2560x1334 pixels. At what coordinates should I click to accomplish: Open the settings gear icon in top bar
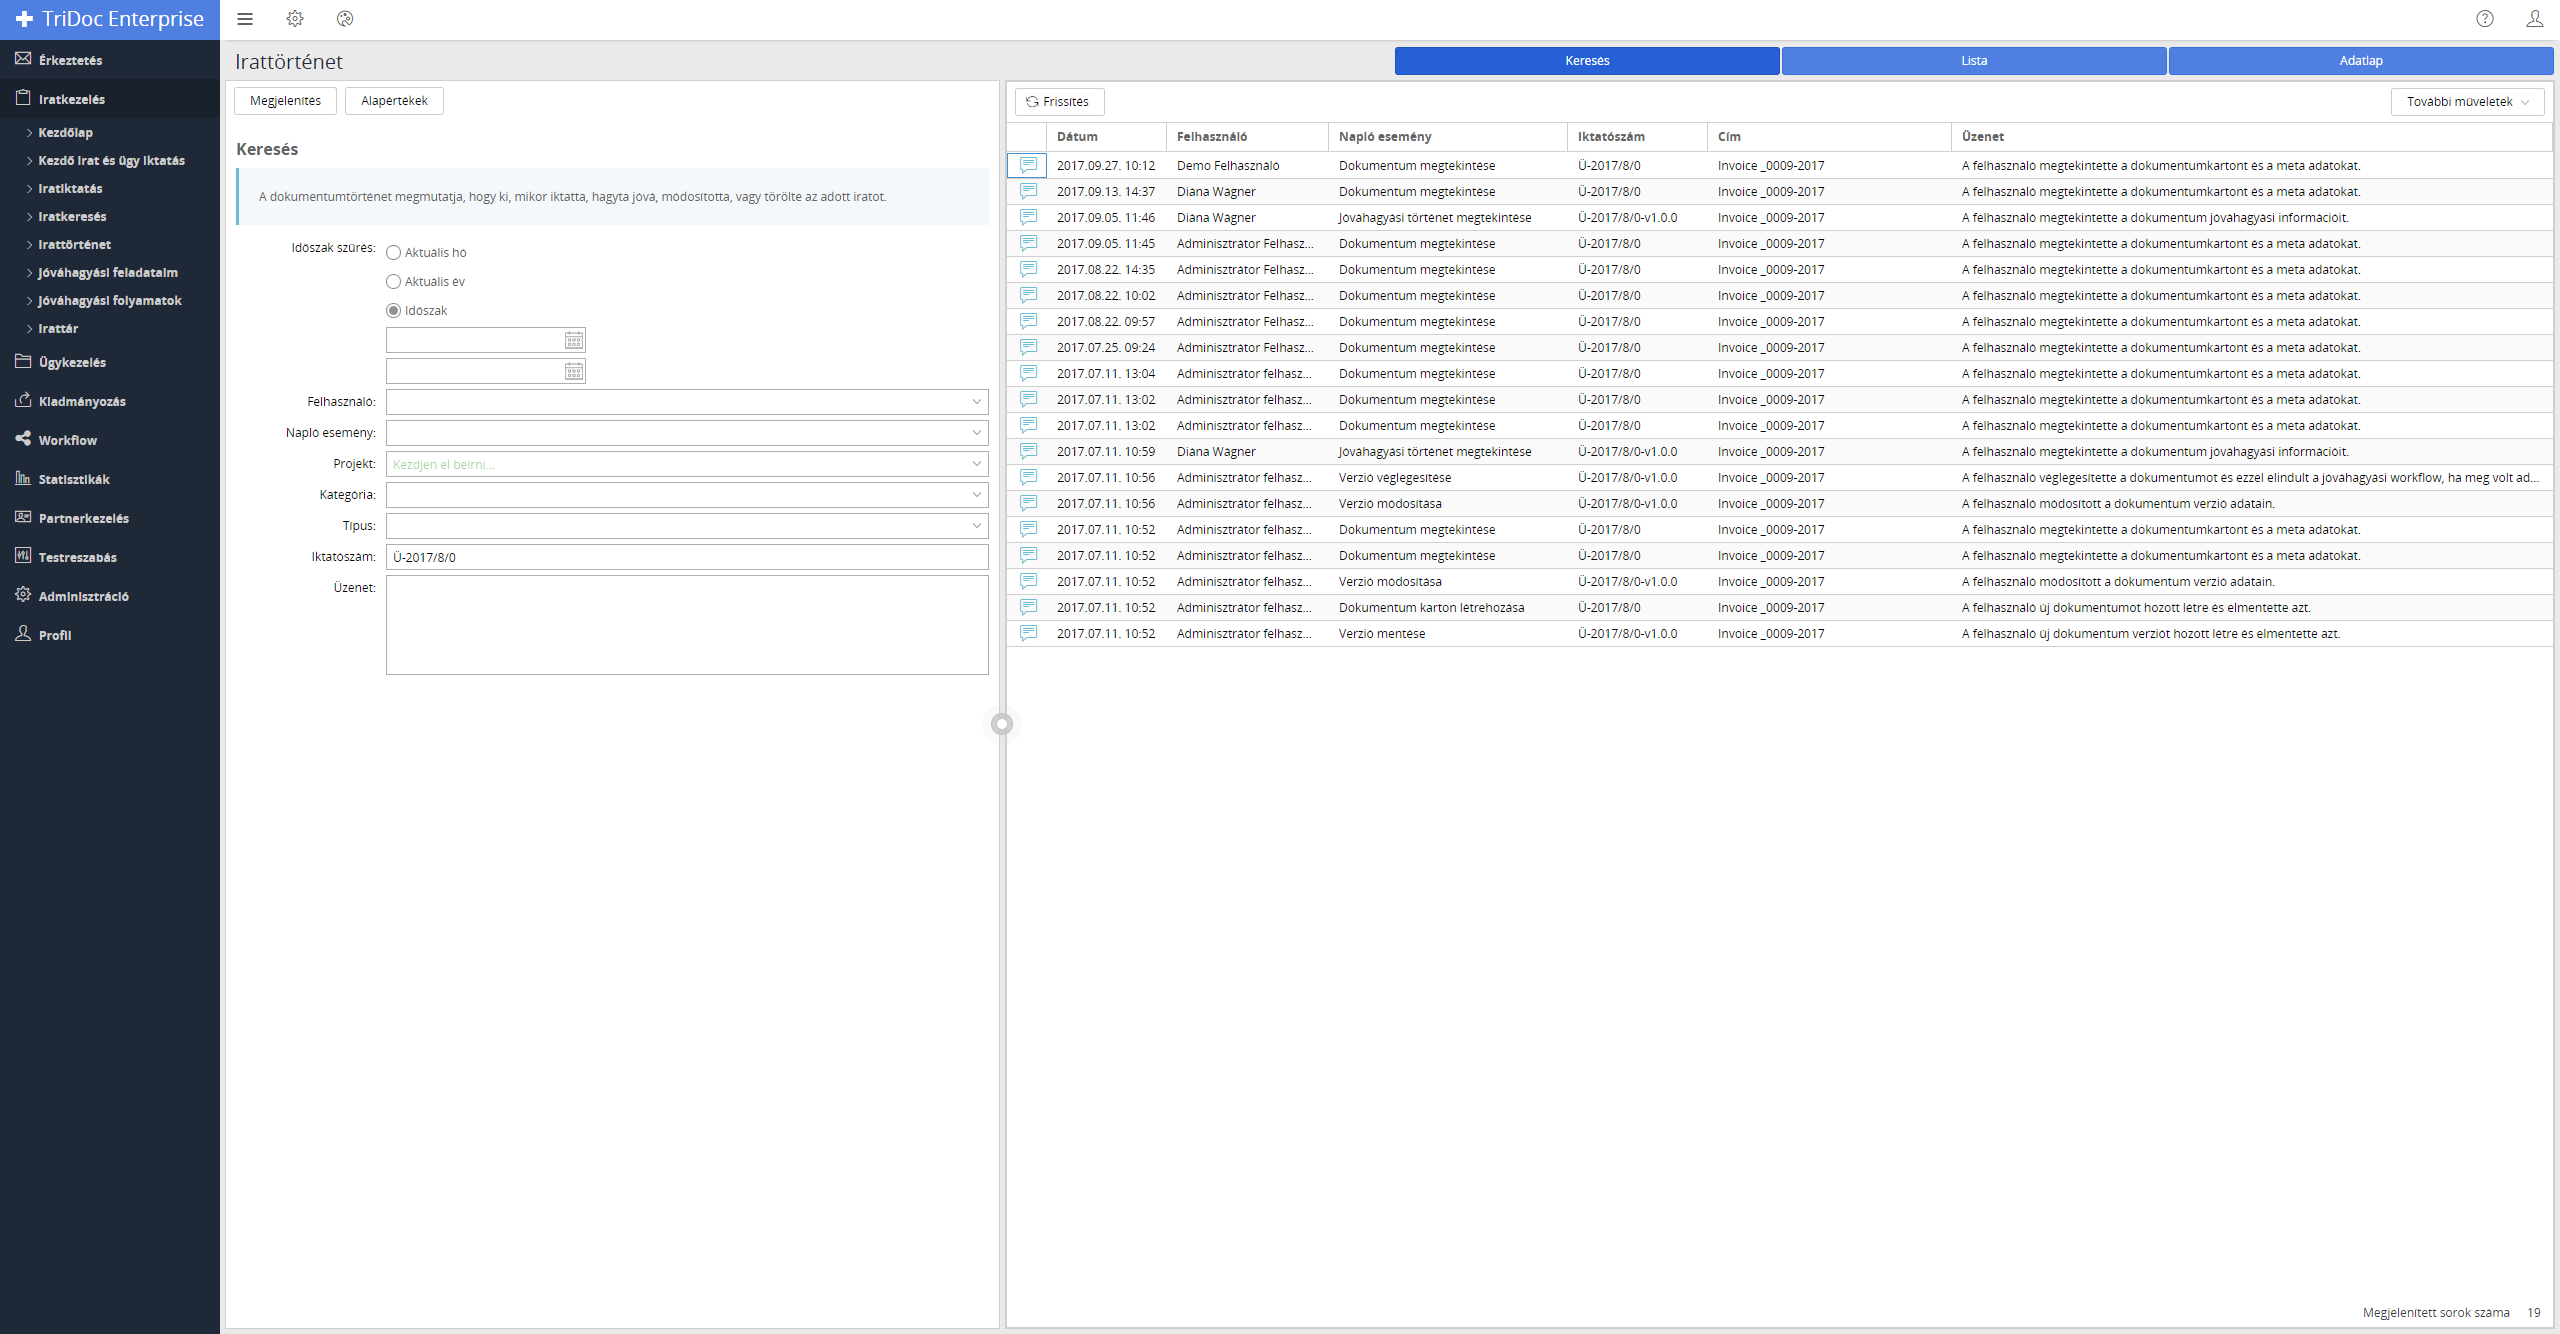click(295, 19)
